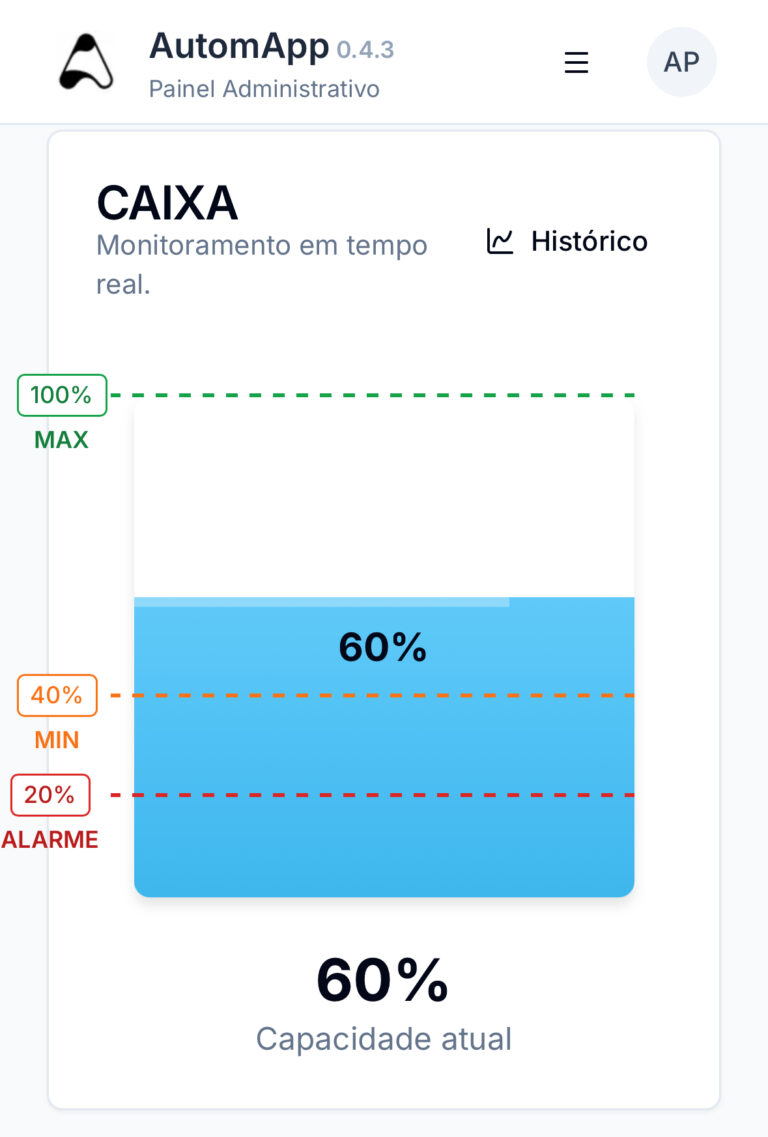Click the large 60% capacity reading
768x1137 pixels.
coord(383,980)
